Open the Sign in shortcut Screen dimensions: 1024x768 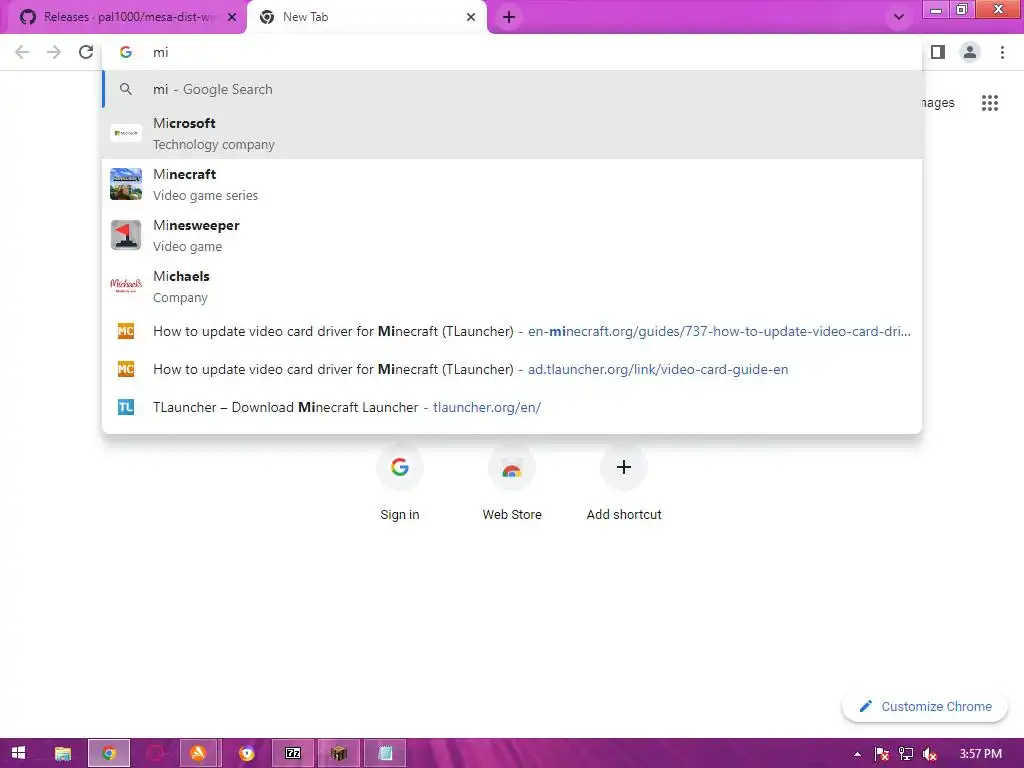tap(400, 482)
